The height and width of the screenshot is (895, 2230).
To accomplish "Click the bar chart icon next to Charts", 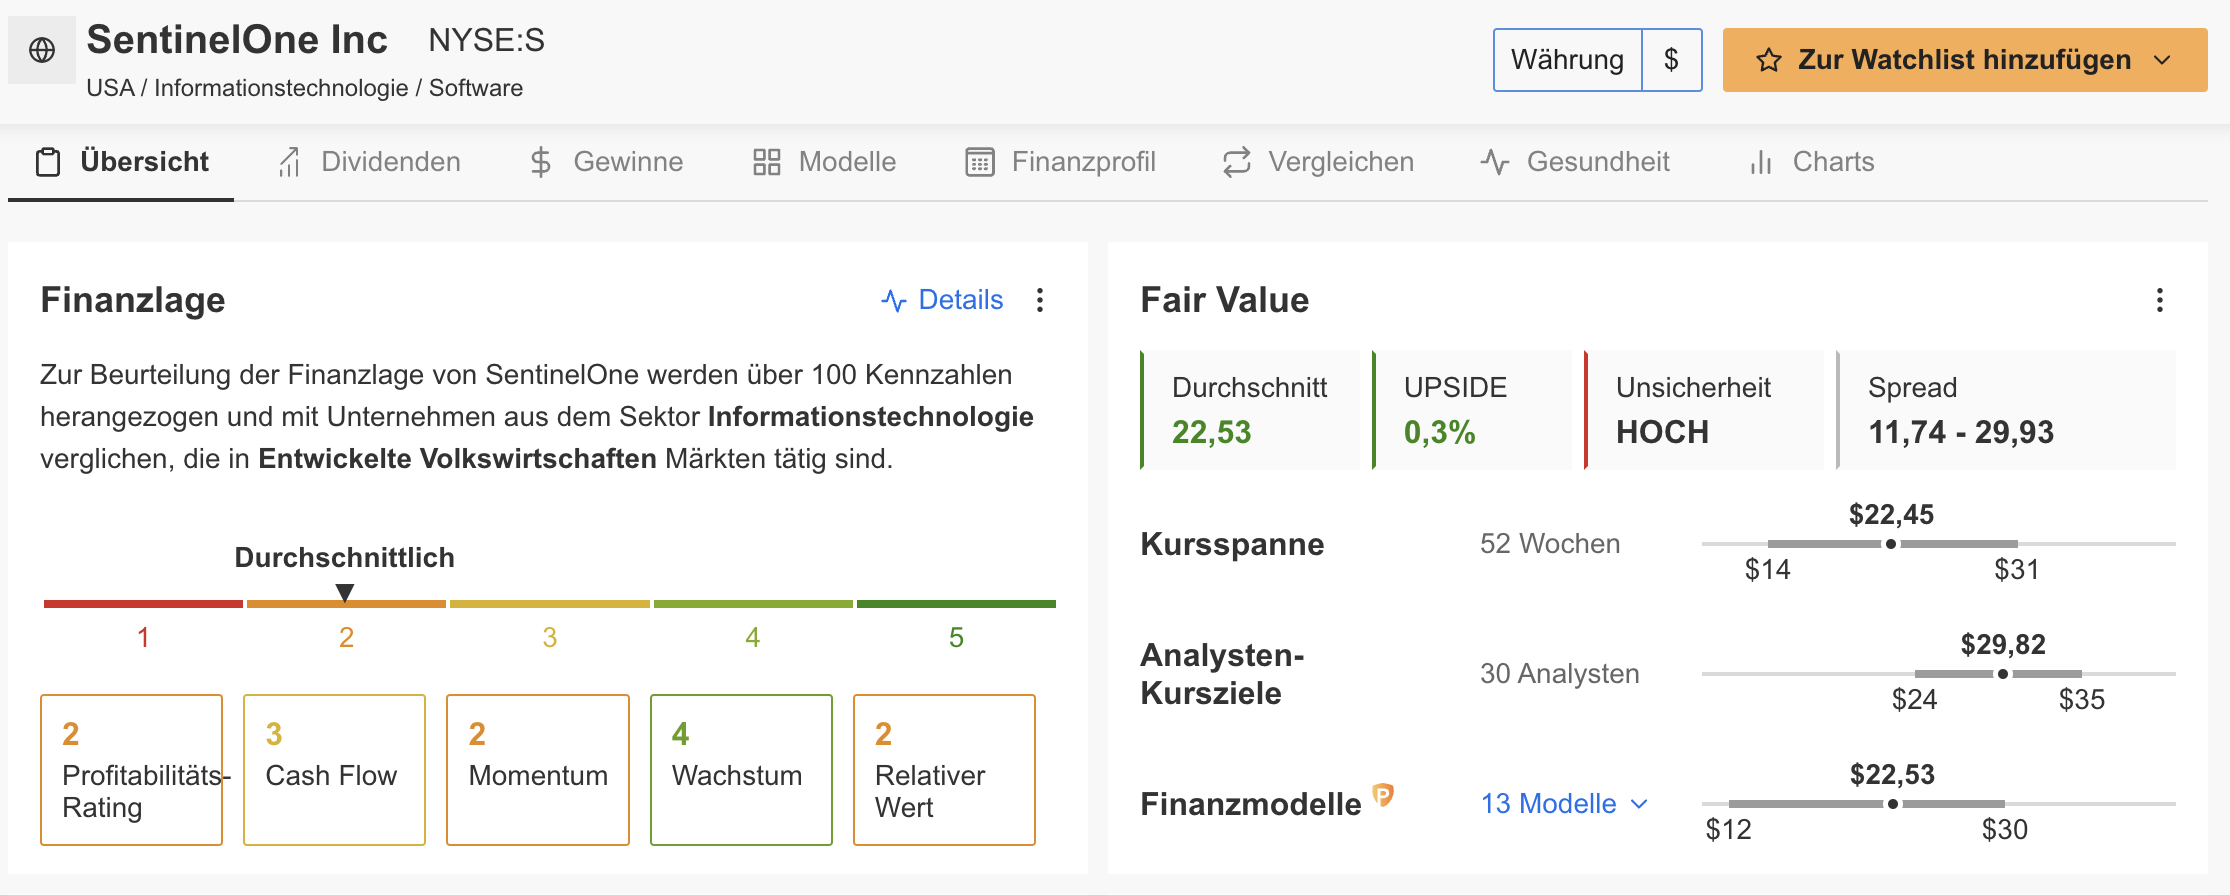I will 1761,162.
